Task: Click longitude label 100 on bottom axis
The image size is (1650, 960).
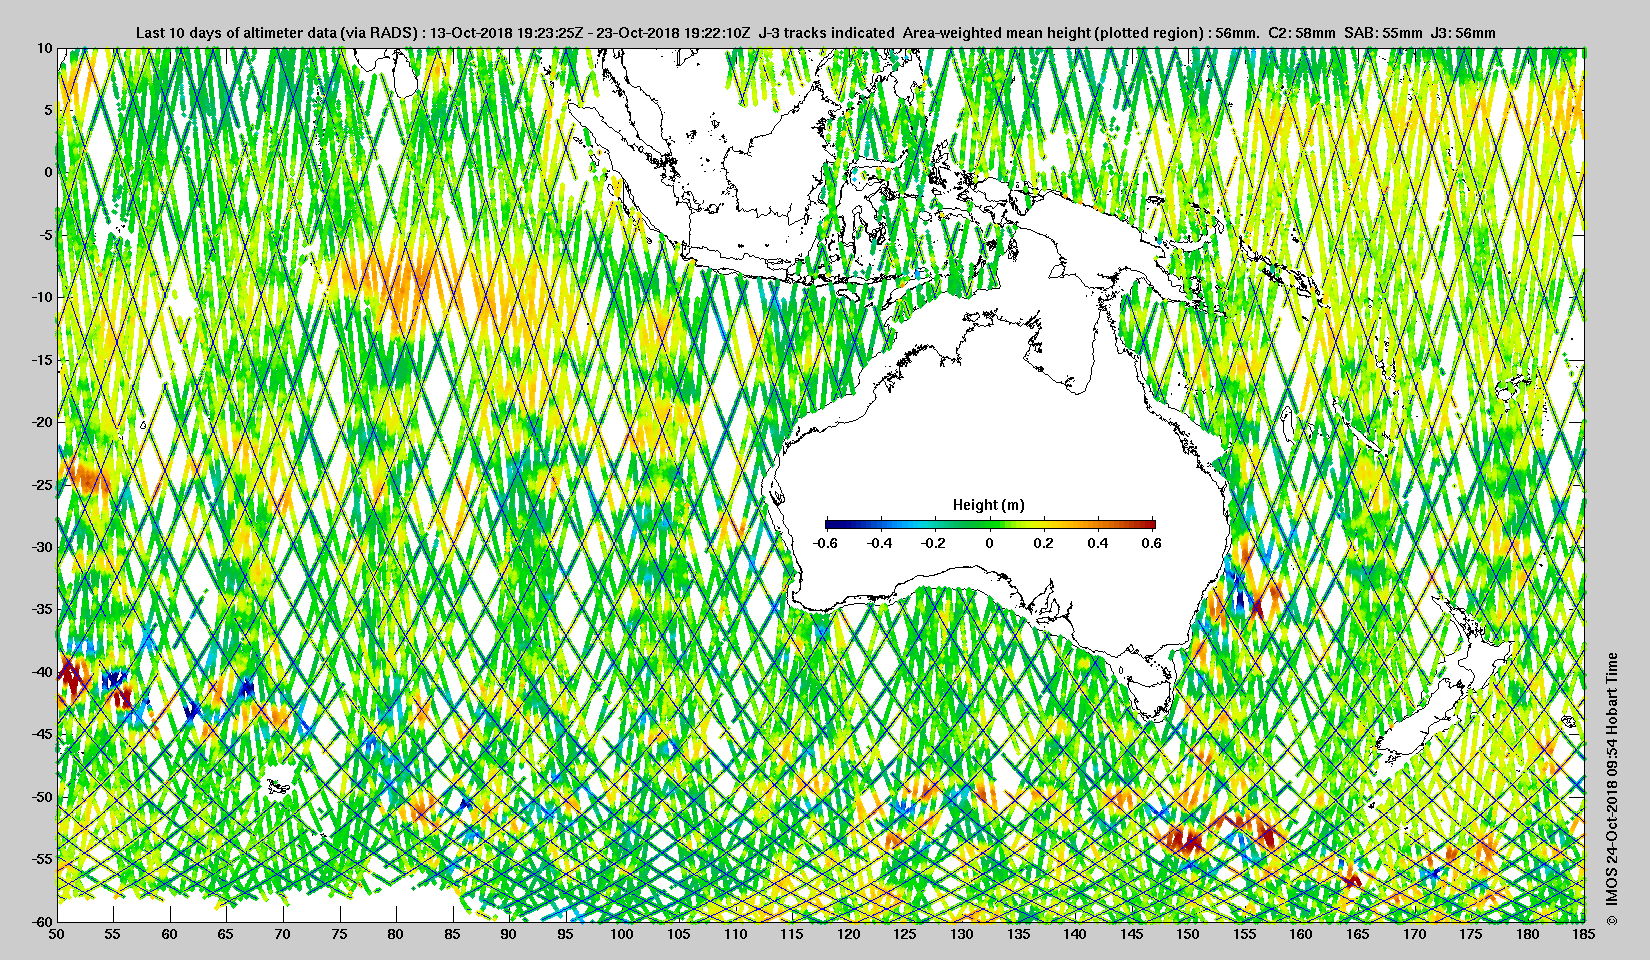Action: pos(622,935)
